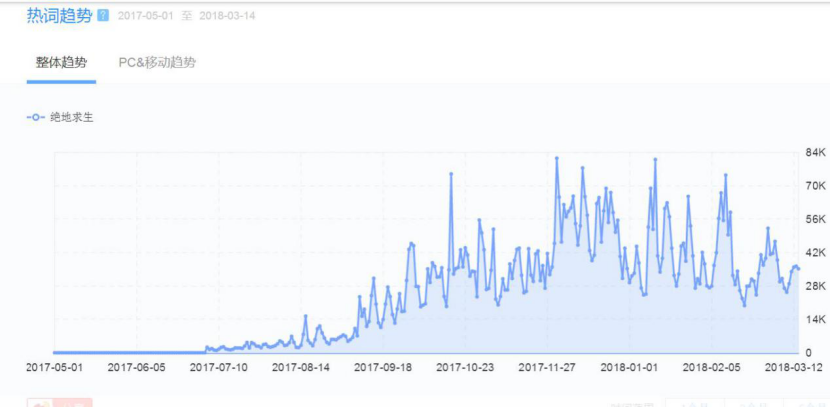Click the 2017-10-23 x-axis date label
Image resolution: width=830 pixels, height=408 pixels.
[464, 367]
